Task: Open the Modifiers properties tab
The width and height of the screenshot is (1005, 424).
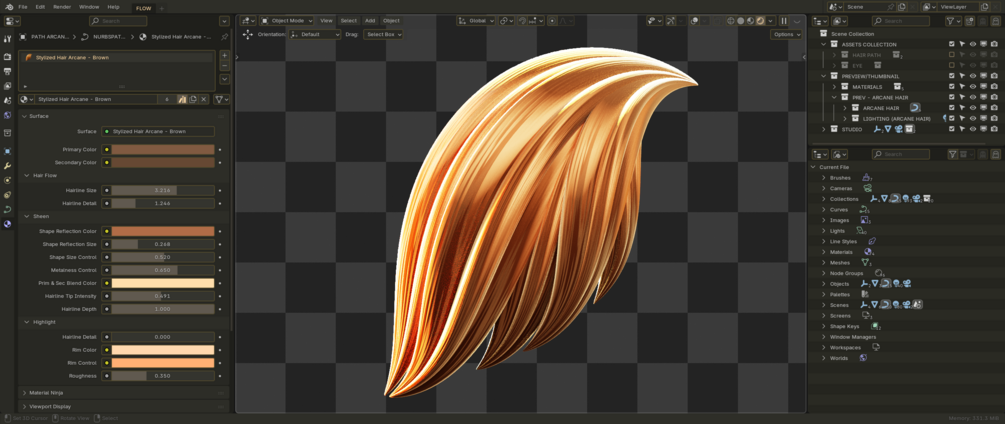Action: coord(8,165)
